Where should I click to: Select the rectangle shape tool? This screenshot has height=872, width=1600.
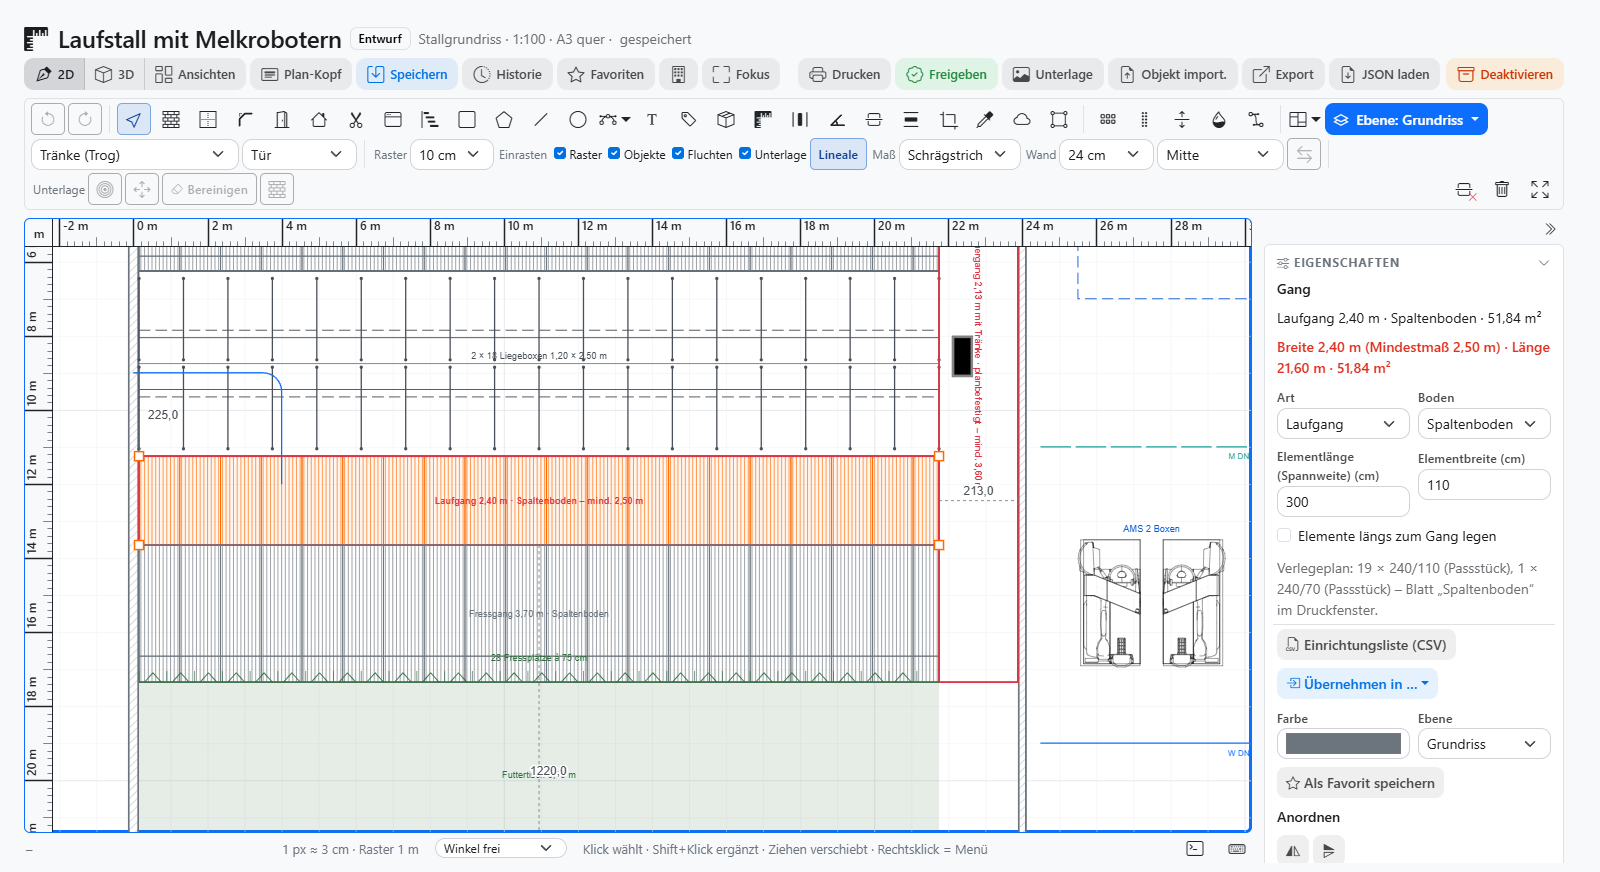467,120
